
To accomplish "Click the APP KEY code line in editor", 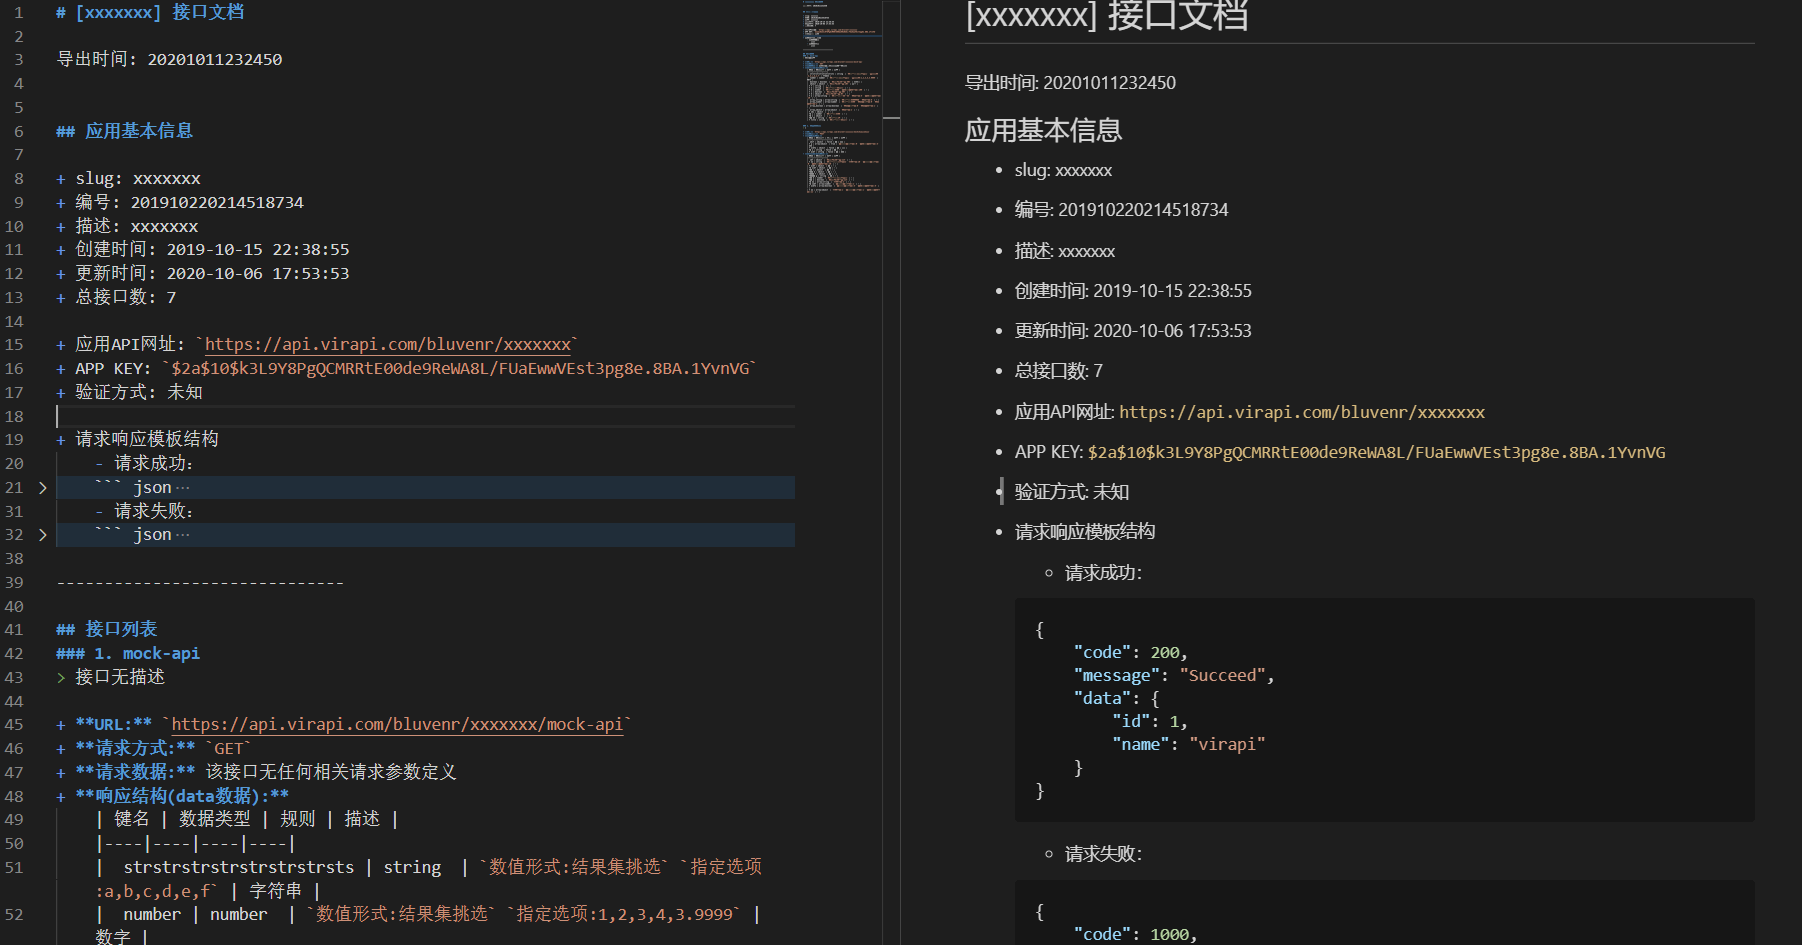I will click(407, 369).
